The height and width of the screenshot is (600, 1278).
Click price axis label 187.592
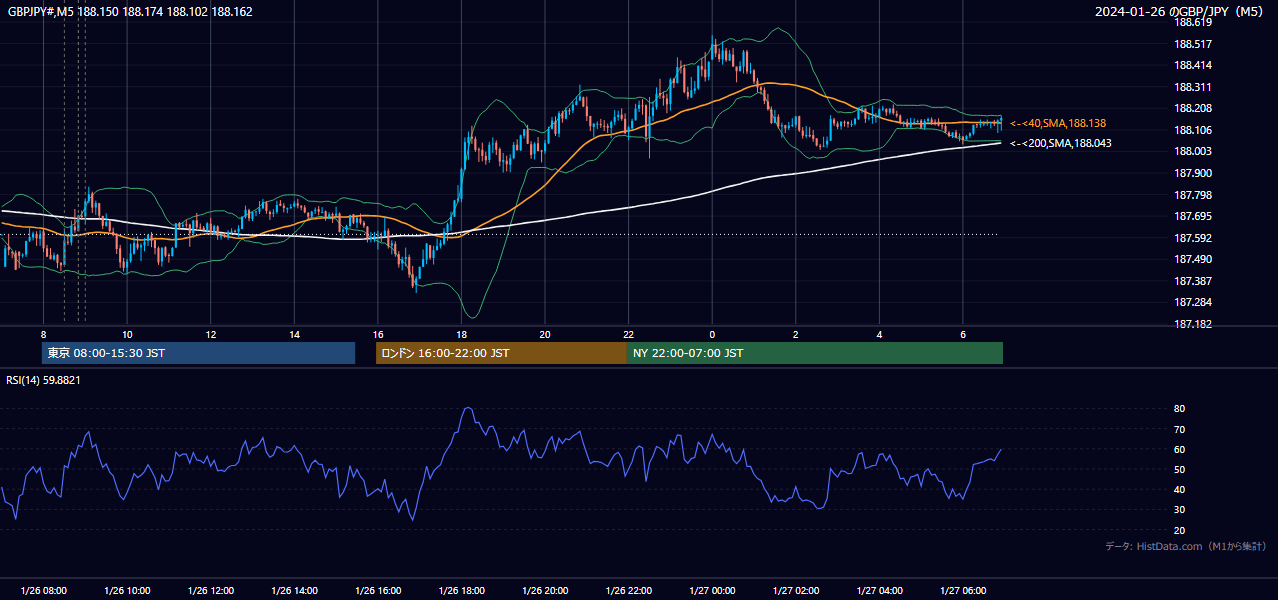pos(1192,238)
